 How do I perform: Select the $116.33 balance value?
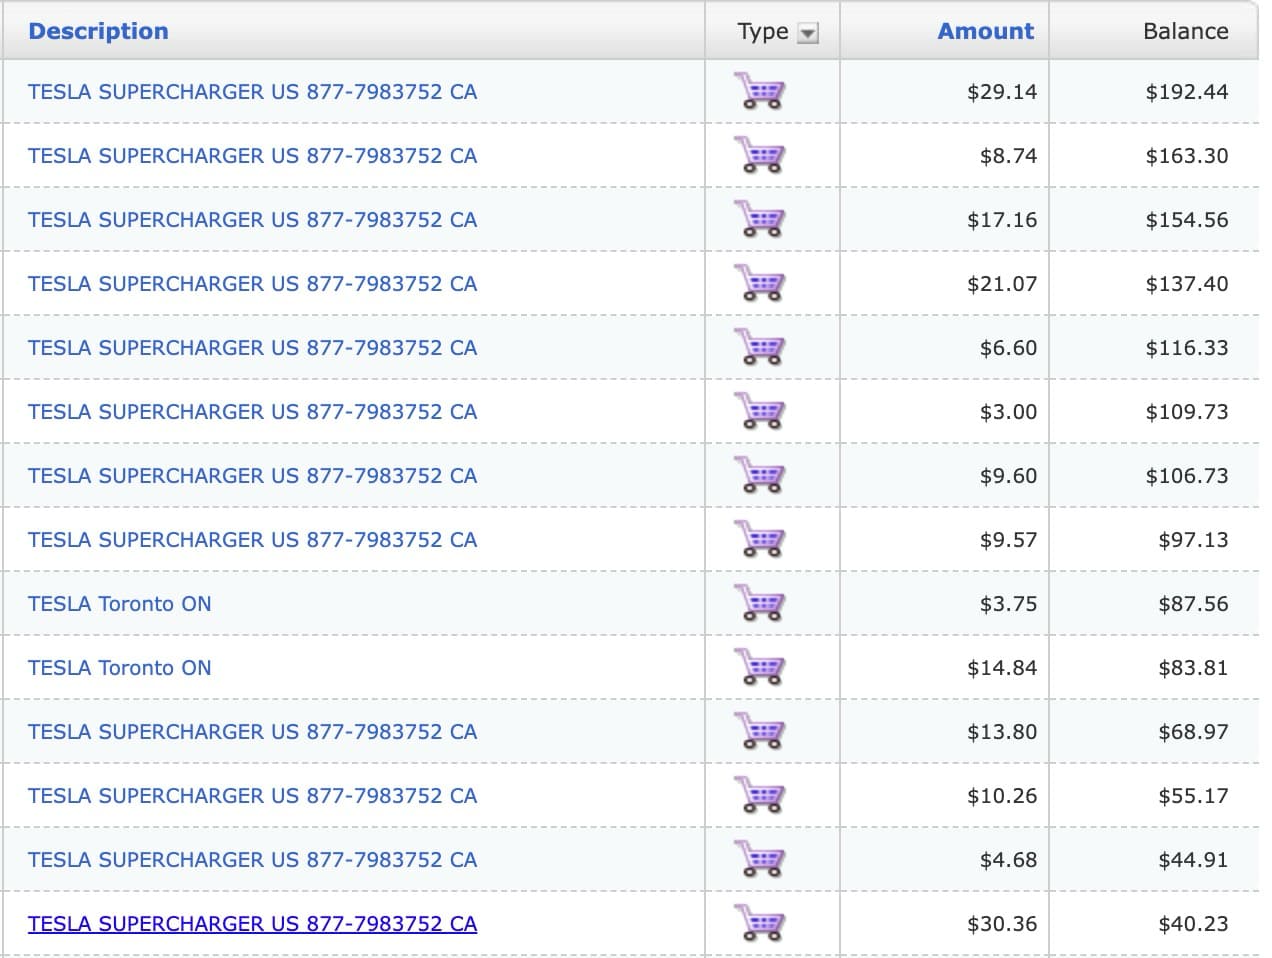1187,348
